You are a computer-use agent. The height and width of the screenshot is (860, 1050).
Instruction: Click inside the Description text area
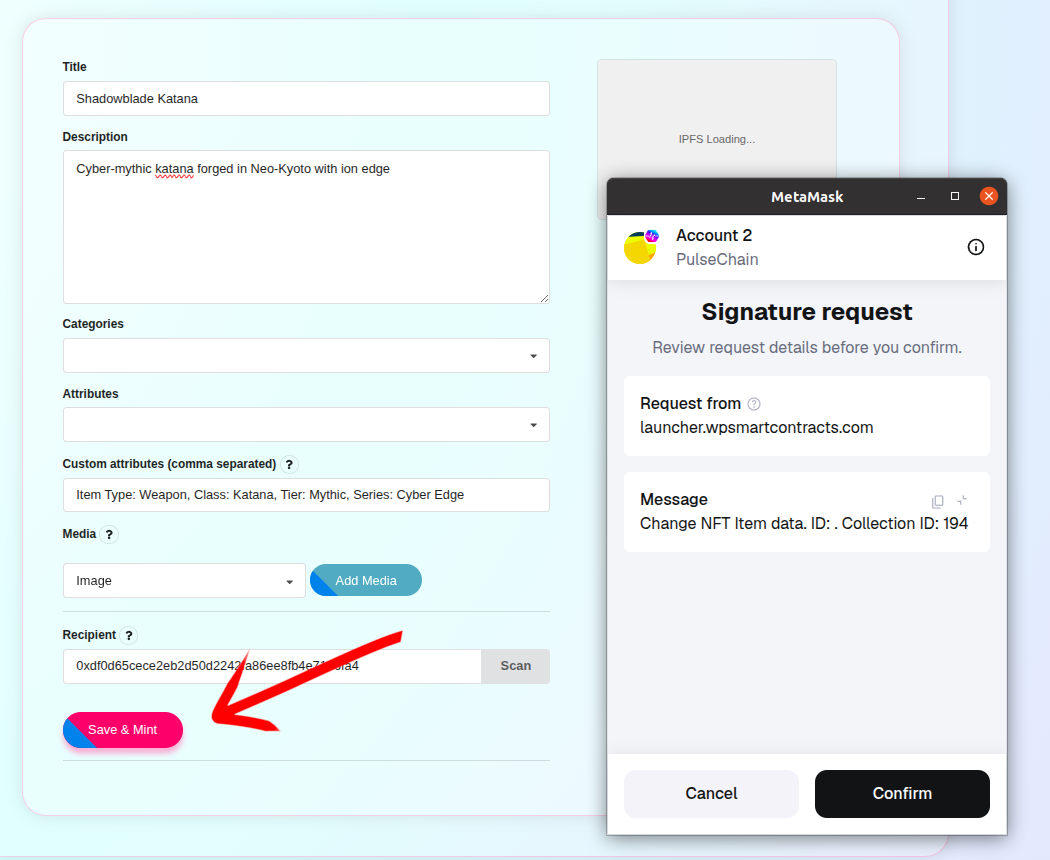(306, 226)
